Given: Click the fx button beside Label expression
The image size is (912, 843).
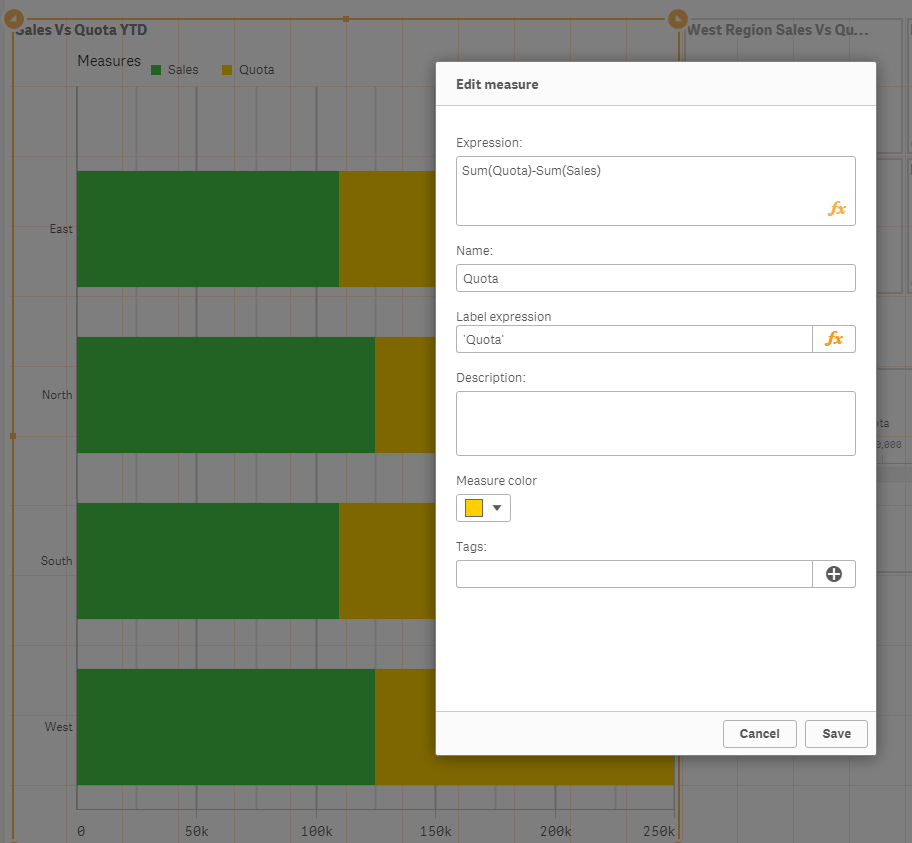Looking at the screenshot, I should tap(834, 339).
